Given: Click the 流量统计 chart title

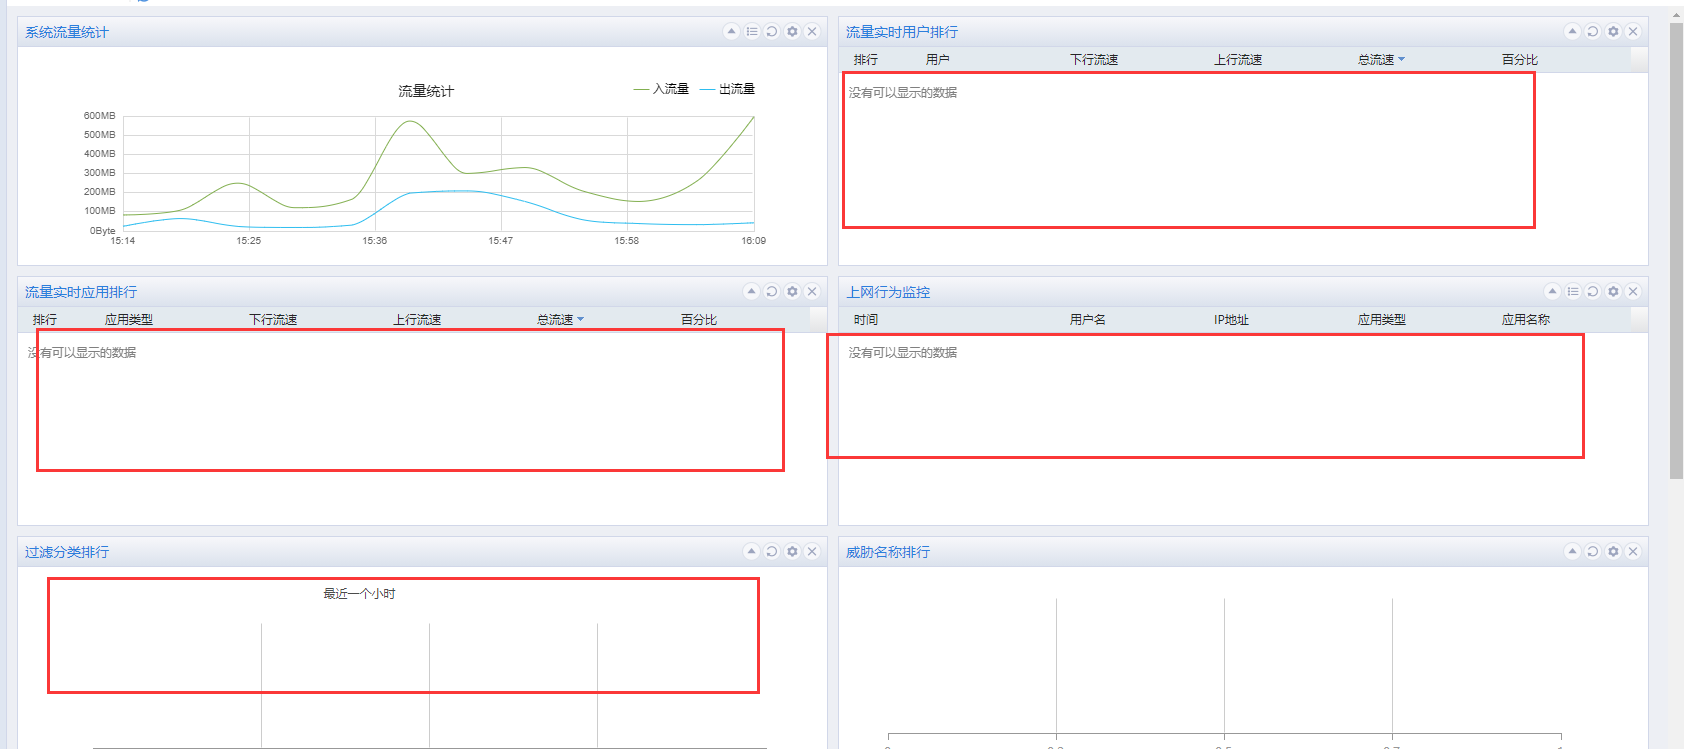Looking at the screenshot, I should pos(426,91).
